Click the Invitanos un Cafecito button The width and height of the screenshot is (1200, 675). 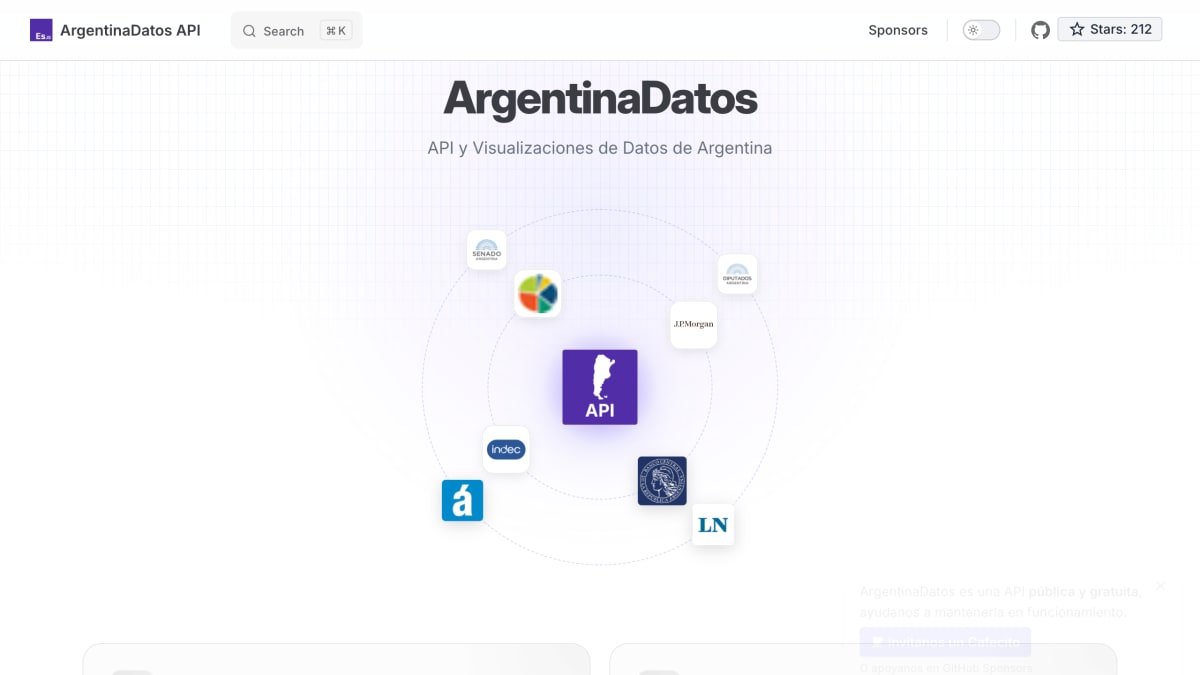[x=945, y=642]
